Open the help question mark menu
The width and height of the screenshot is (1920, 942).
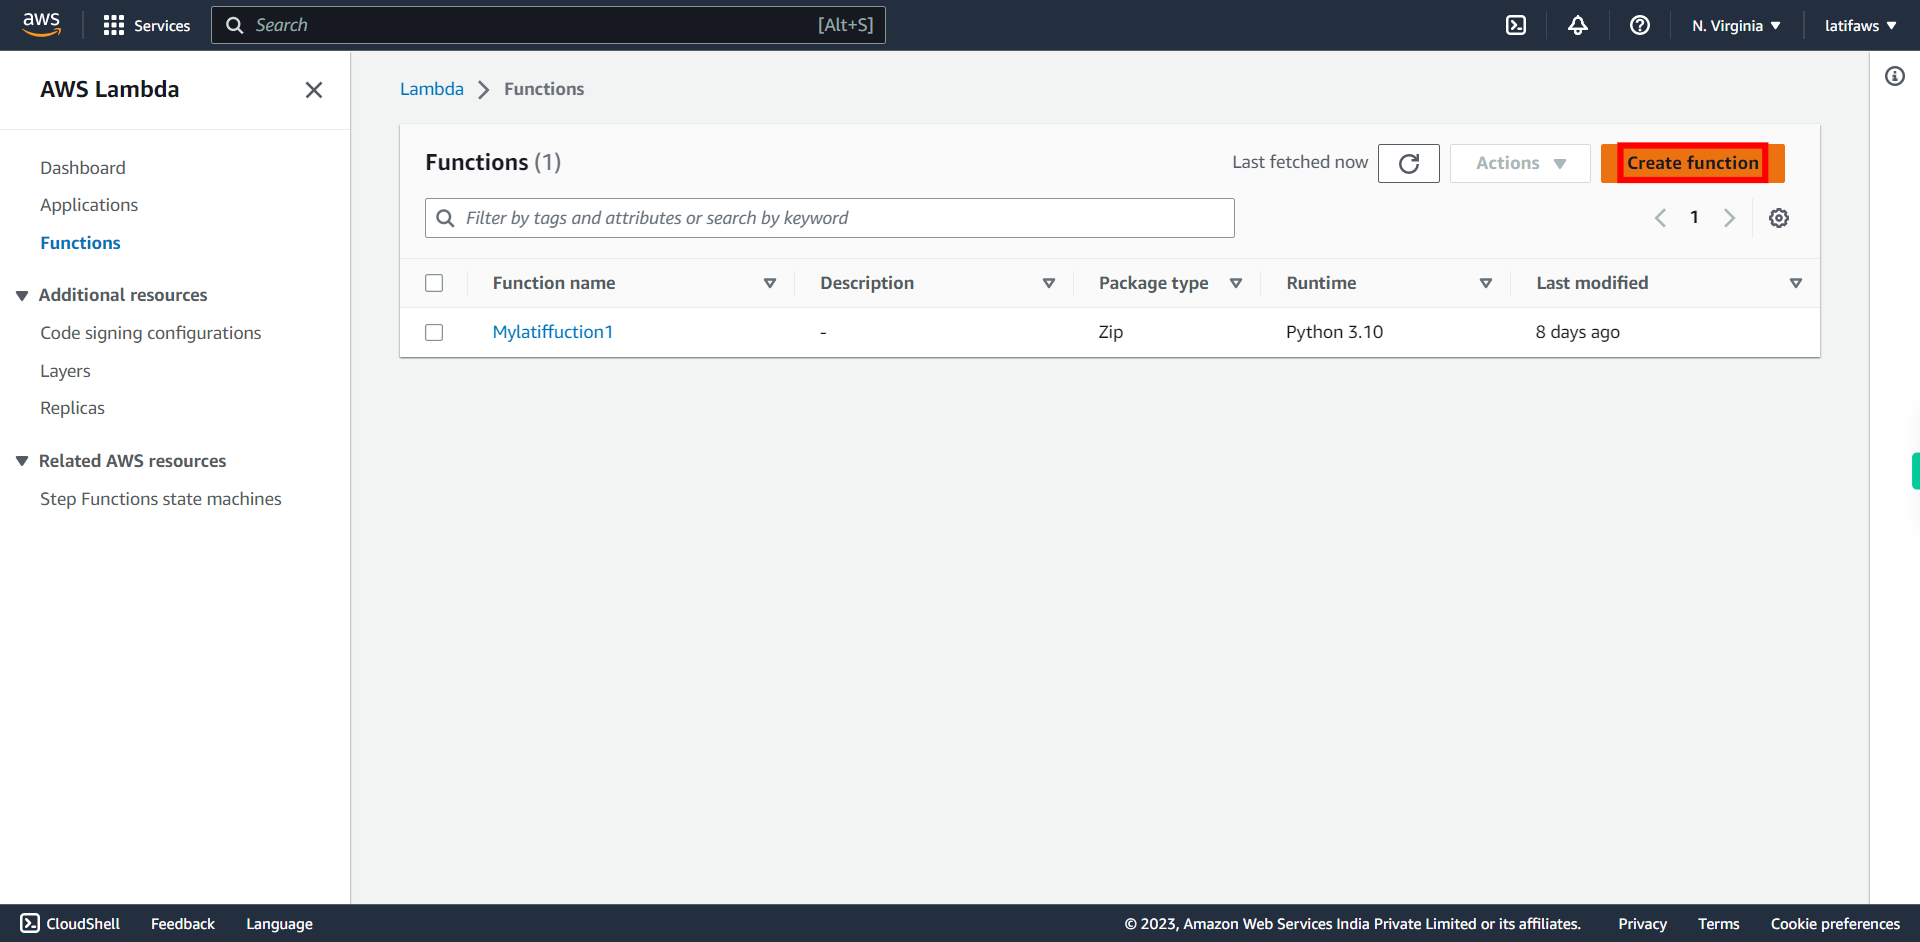pyautogui.click(x=1640, y=25)
